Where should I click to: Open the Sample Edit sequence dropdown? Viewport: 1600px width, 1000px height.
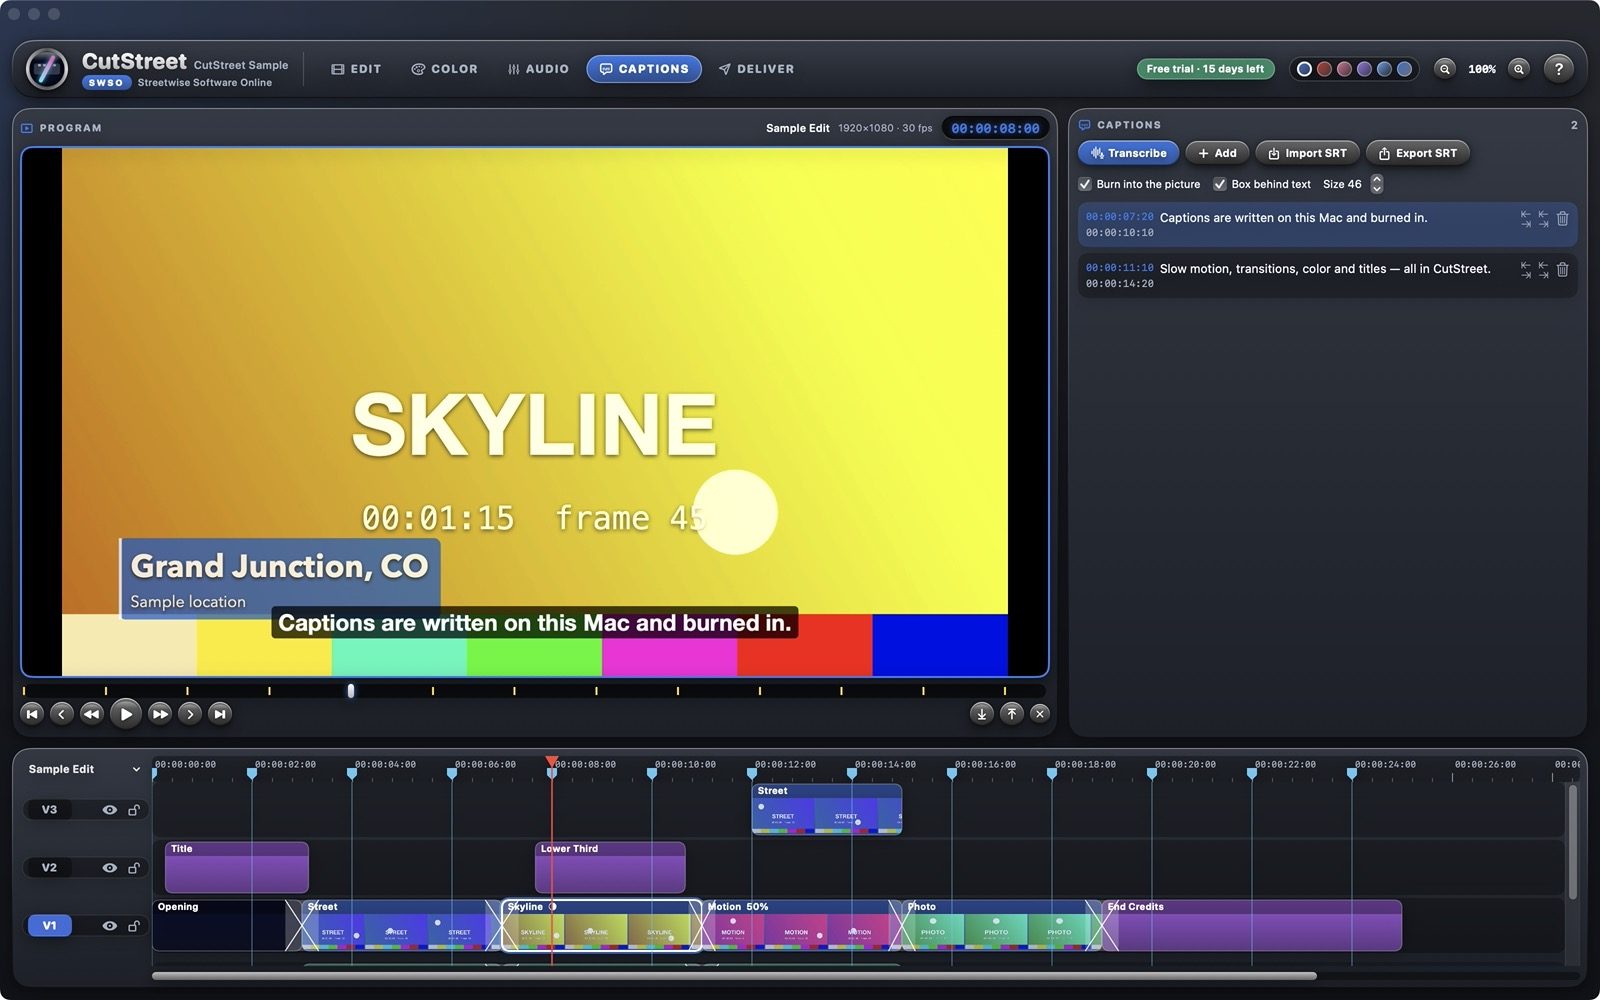(85, 769)
